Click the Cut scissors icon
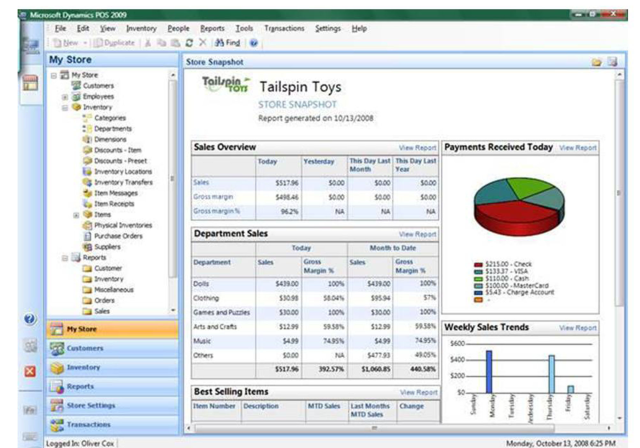 [148, 43]
